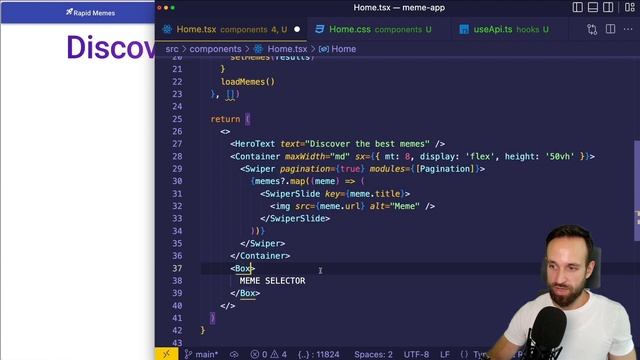Click the React icon on Home.tsx tab
Viewport: 640px width, 360px height.
[x=167, y=29]
